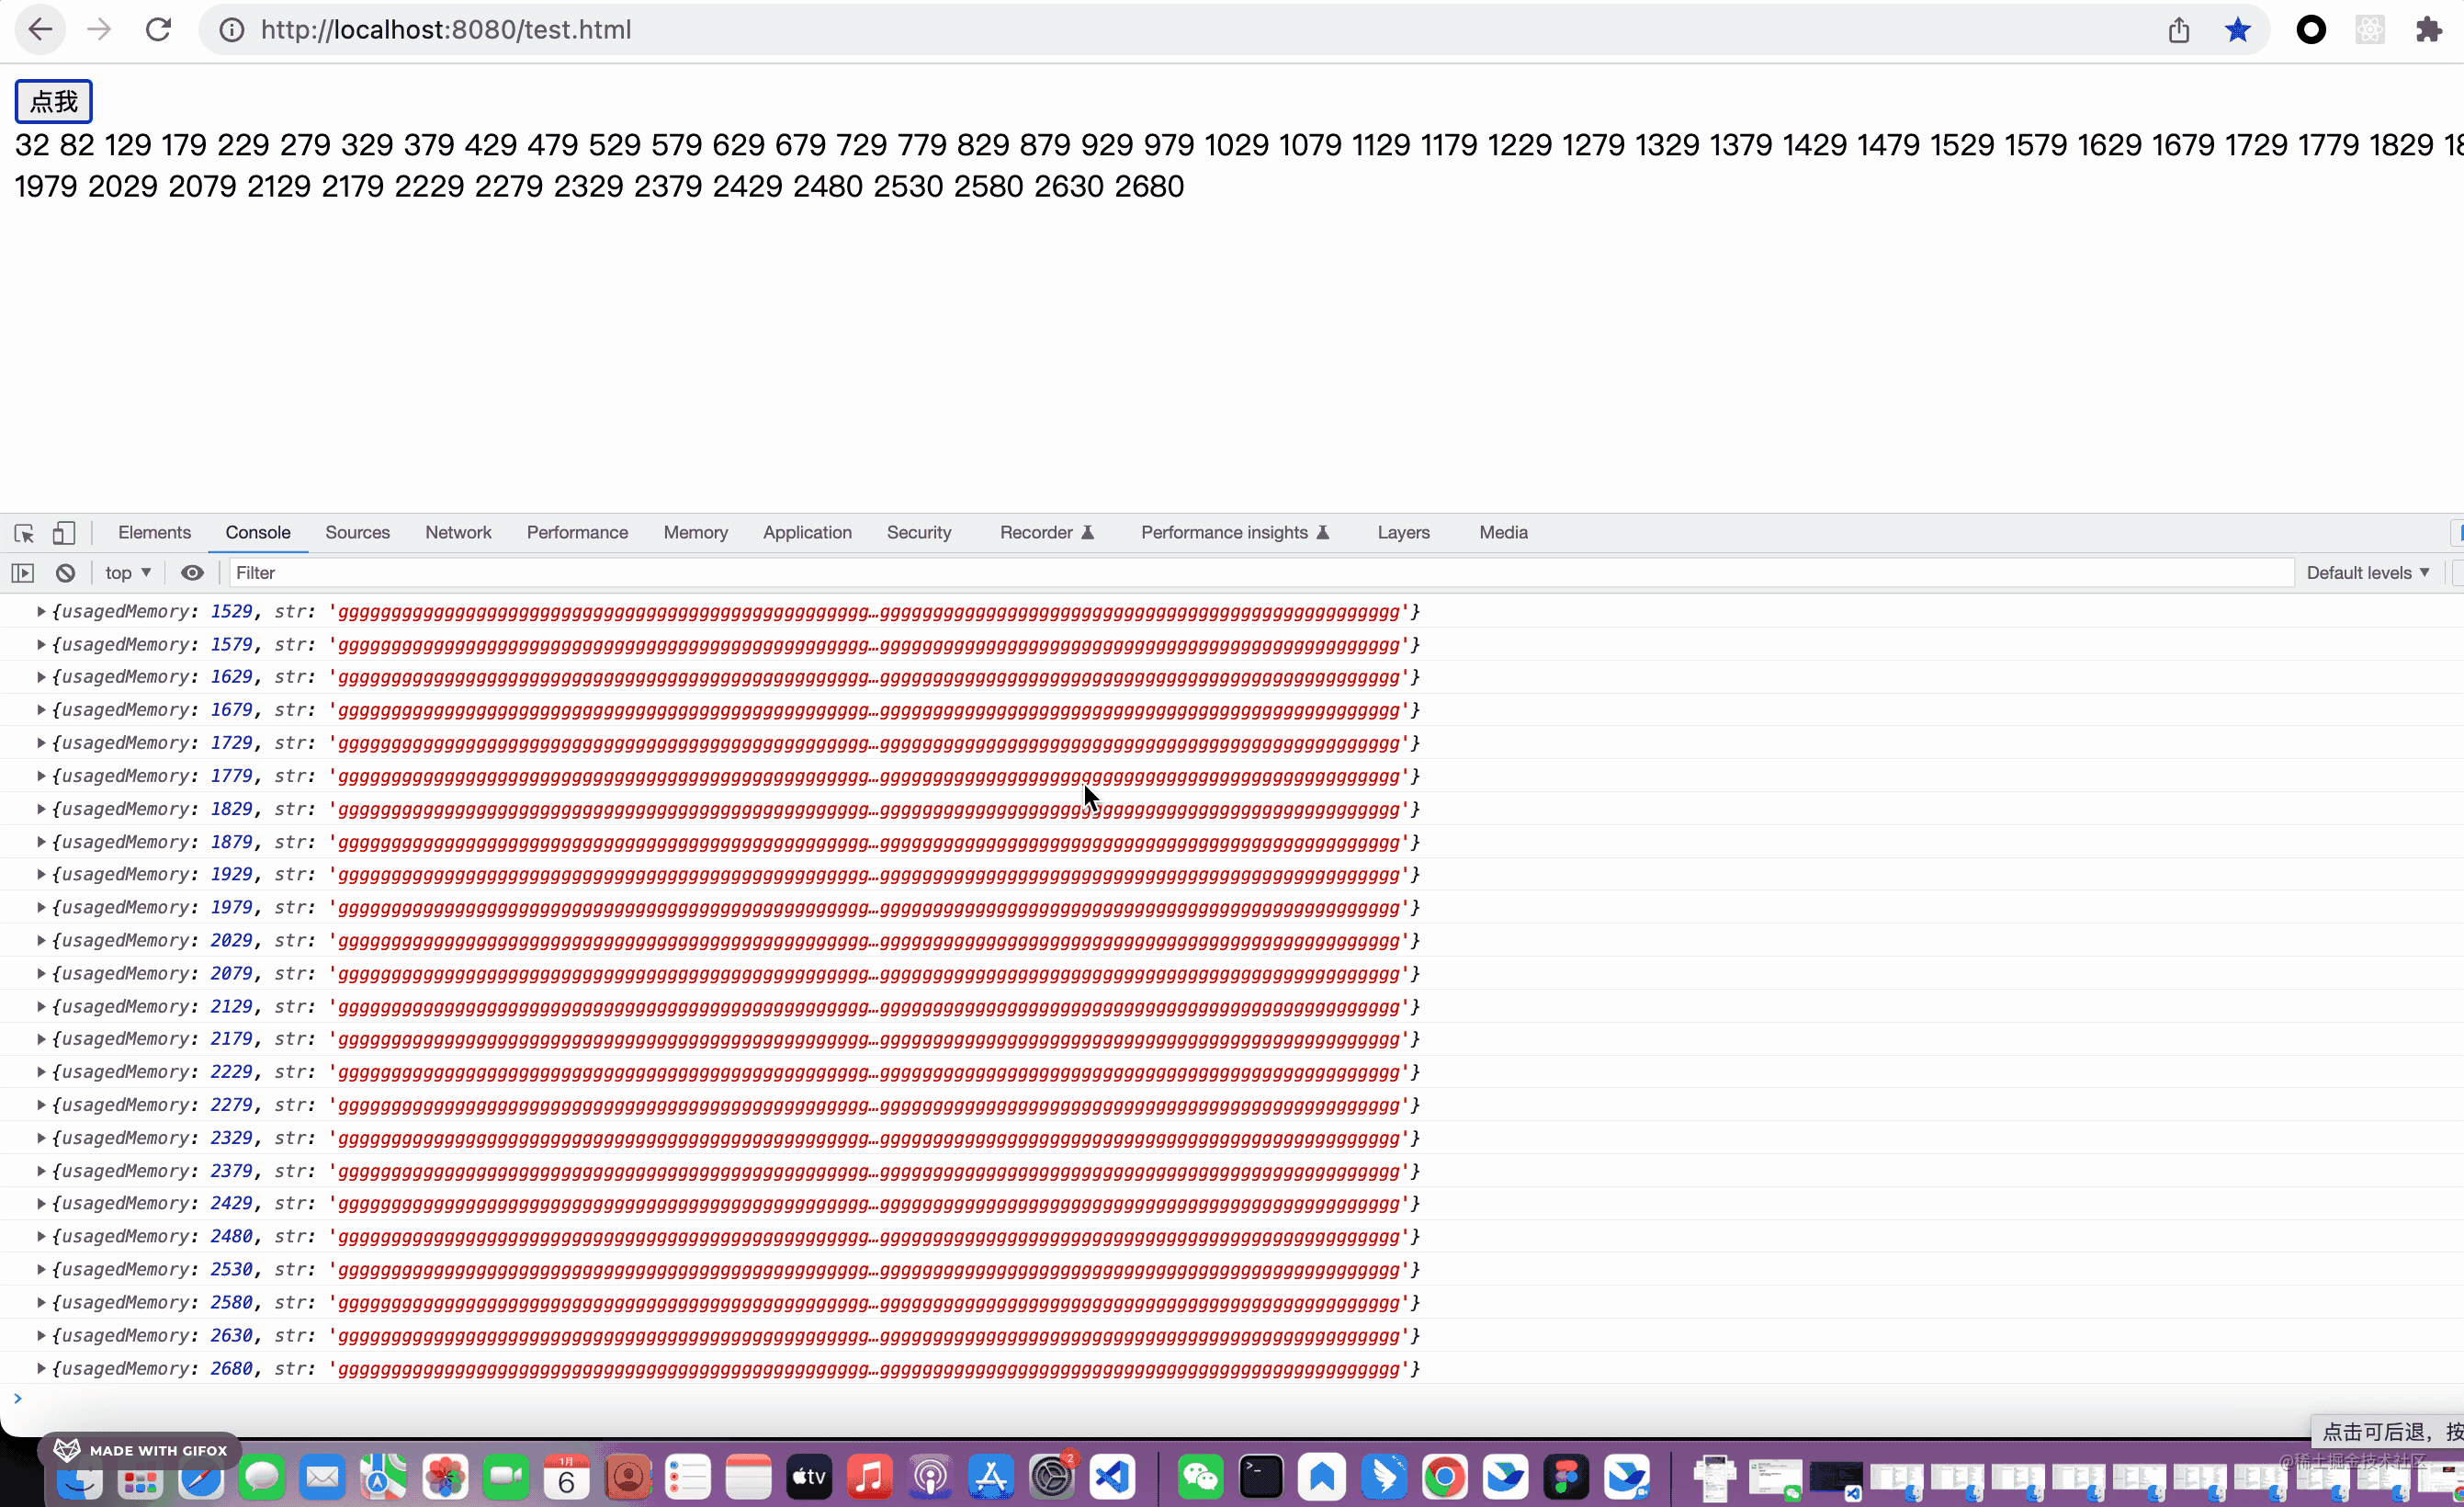Toggle the device toolbar
Image resolution: width=2464 pixels, height=1507 pixels.
[64, 533]
